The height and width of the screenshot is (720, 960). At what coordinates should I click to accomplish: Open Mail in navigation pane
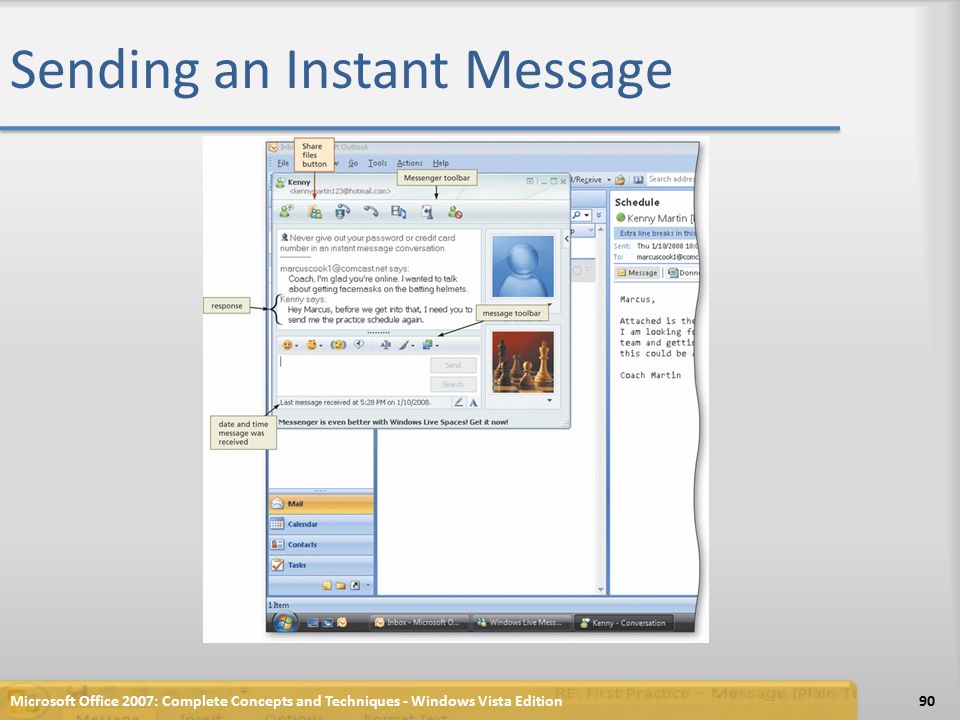click(x=321, y=503)
